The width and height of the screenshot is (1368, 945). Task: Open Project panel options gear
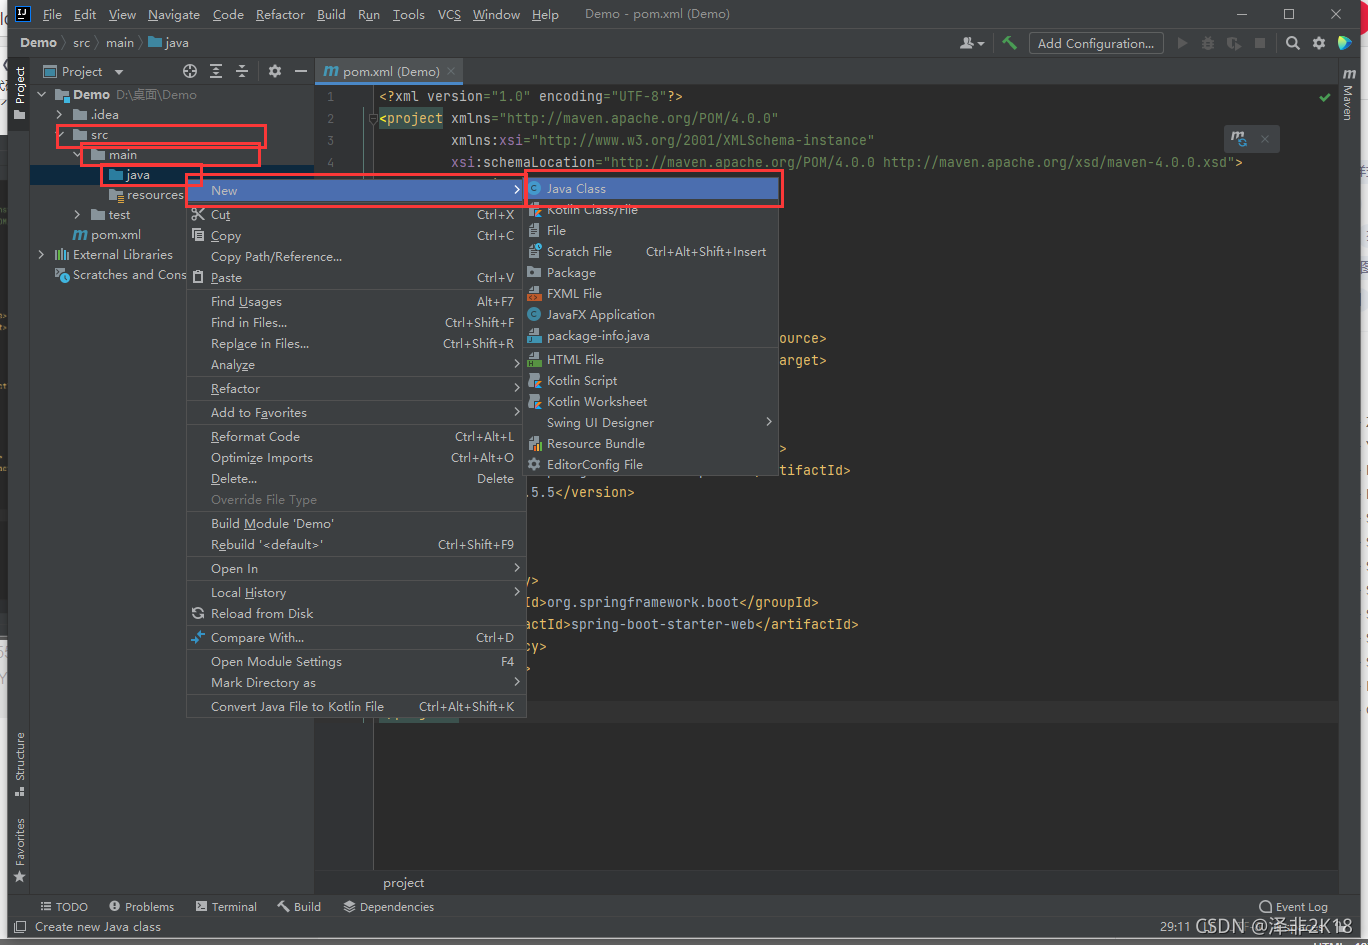(275, 71)
